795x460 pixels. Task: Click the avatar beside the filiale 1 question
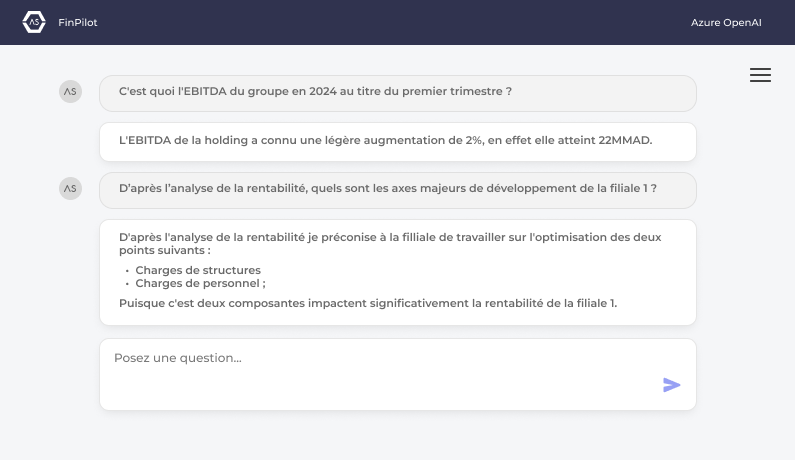coord(70,188)
